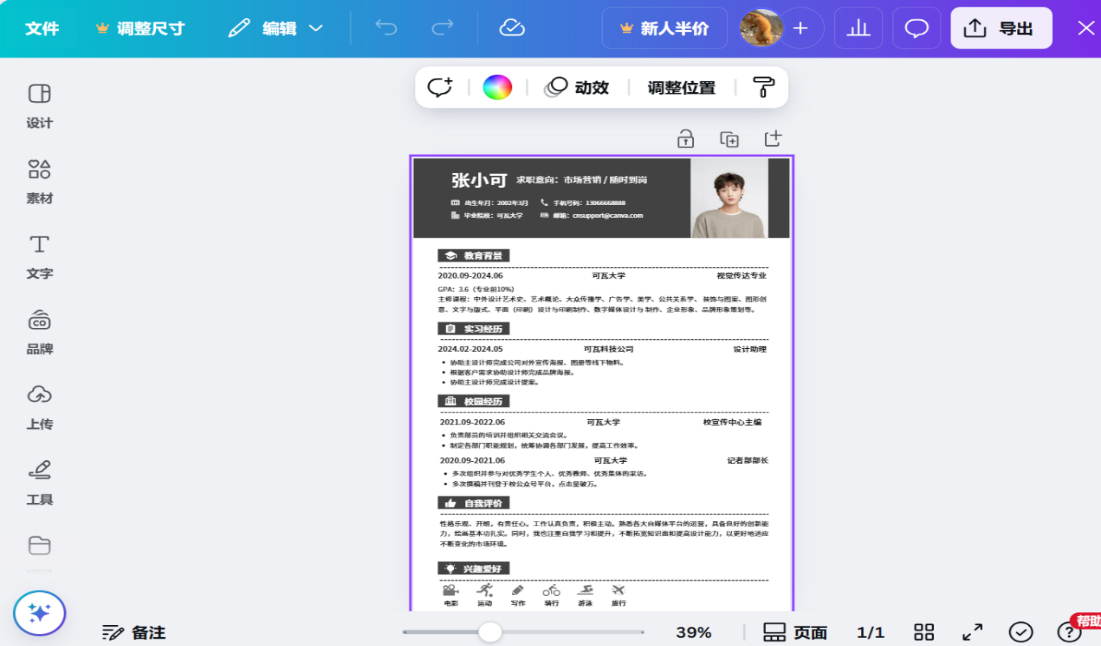Viewport: 1101px width, 646px height.
Task: Click the redo arrow
Action: tap(442, 28)
